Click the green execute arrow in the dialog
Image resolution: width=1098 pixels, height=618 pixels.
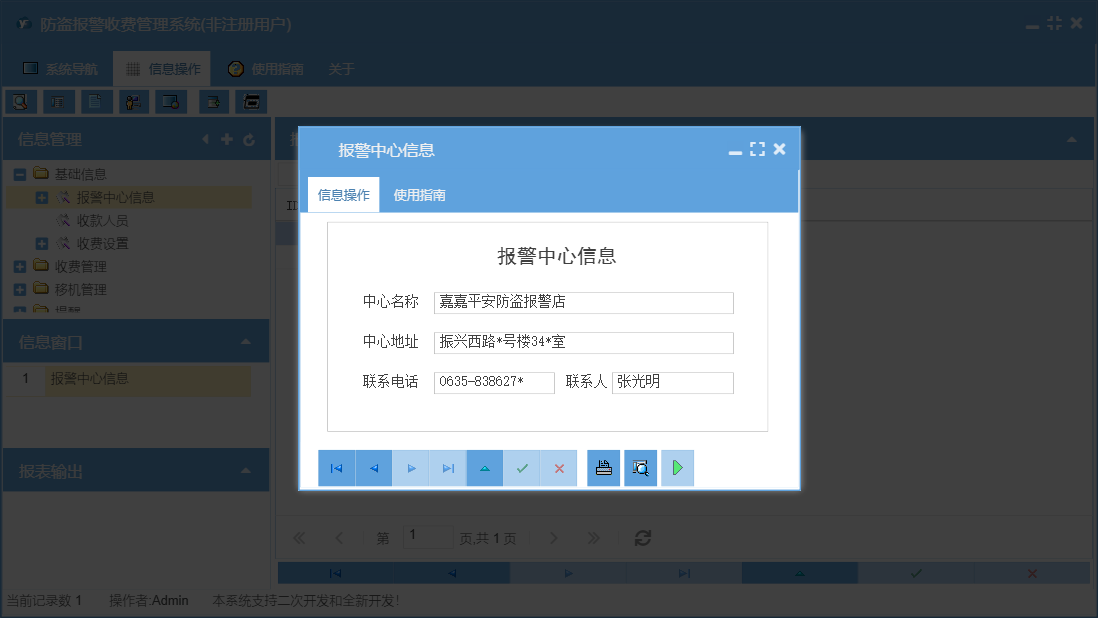coord(677,467)
